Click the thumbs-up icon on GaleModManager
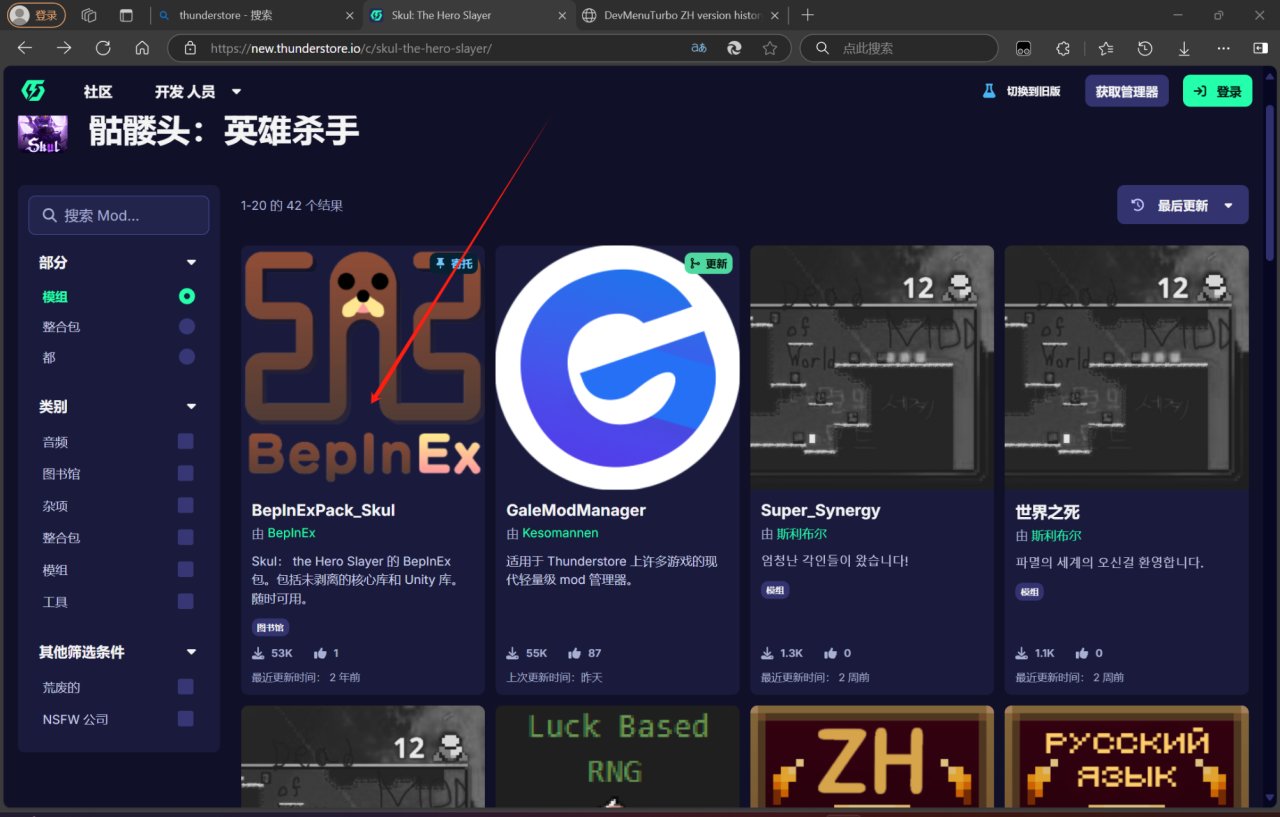The width and height of the screenshot is (1280, 817). 575,653
